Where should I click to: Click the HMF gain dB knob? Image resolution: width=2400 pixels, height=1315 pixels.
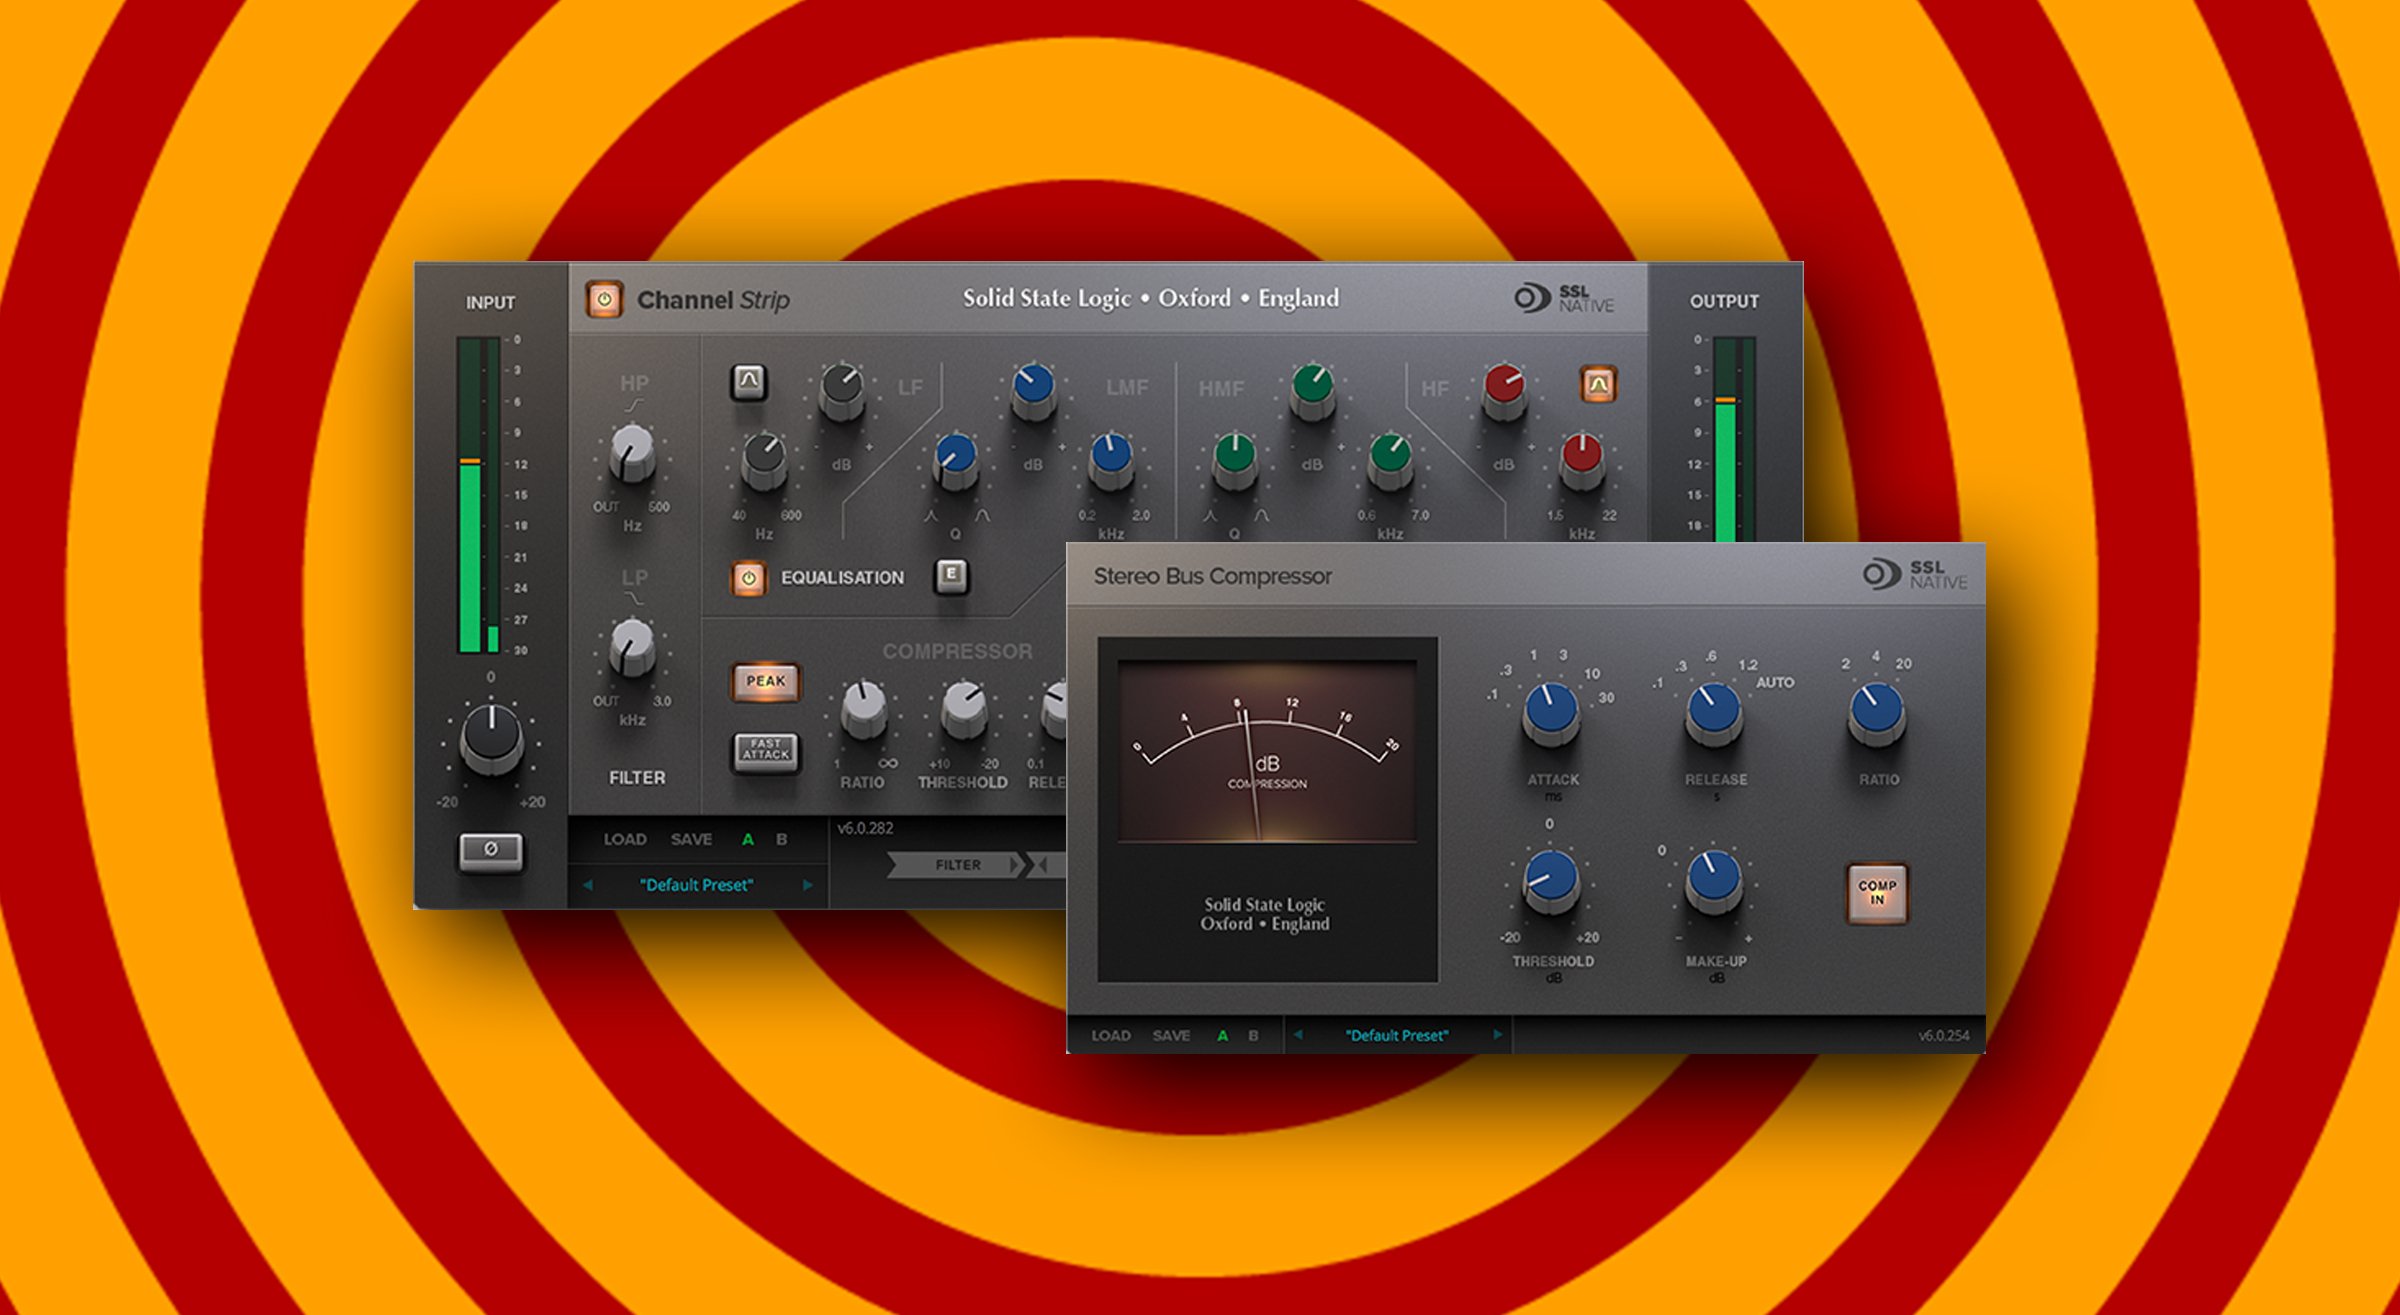pyautogui.click(x=1312, y=391)
